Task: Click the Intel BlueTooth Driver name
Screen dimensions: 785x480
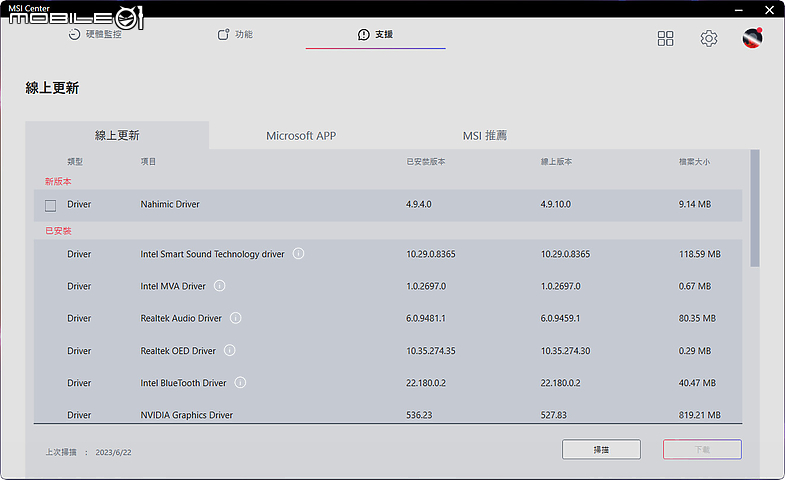Action: tap(183, 383)
